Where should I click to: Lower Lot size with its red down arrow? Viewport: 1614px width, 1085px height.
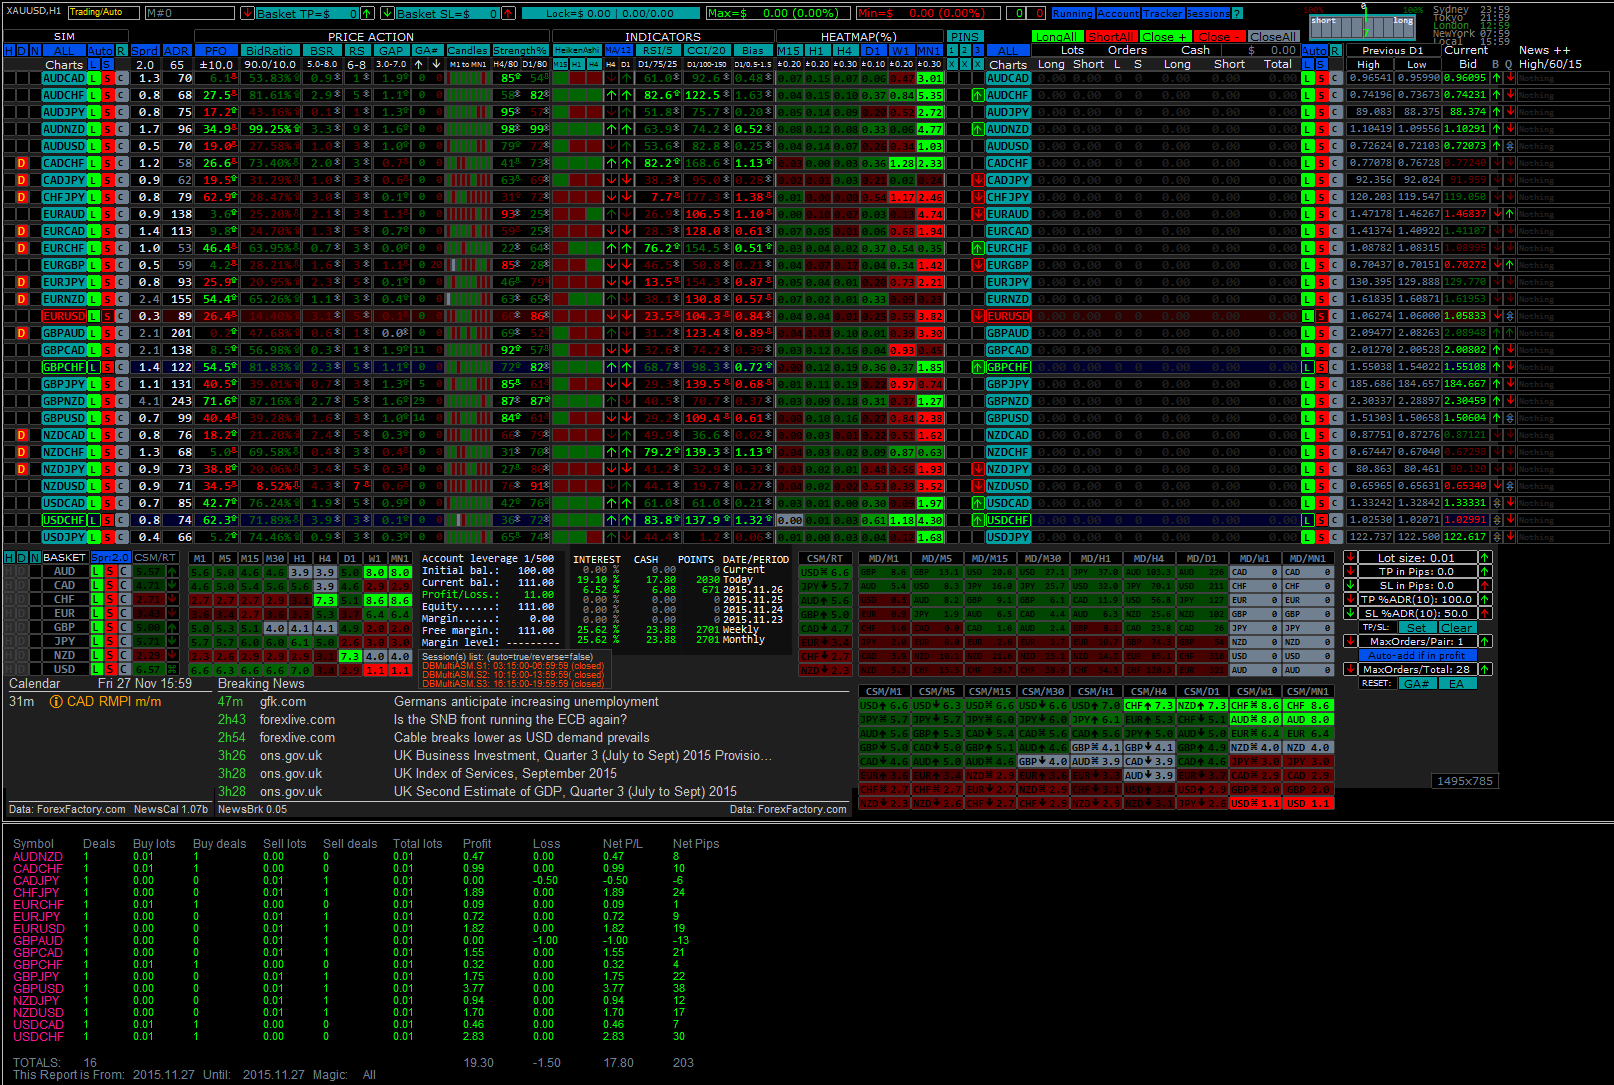pyautogui.click(x=1350, y=558)
